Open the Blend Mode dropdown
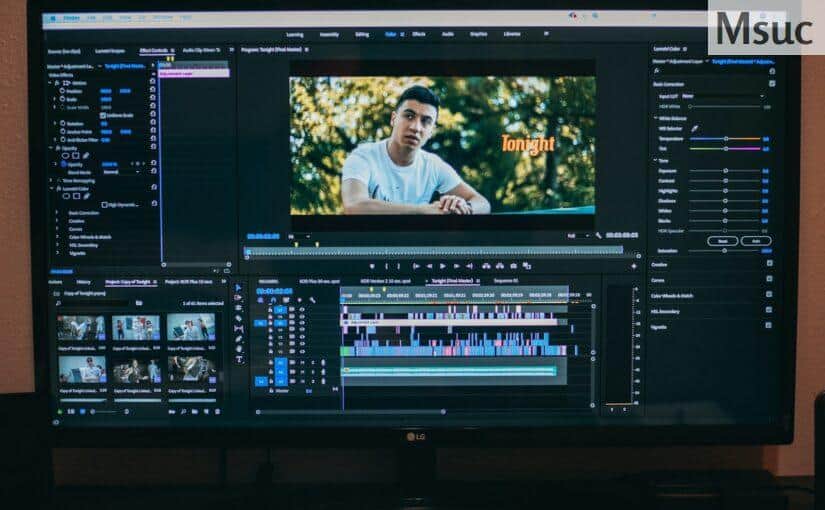825x510 pixels. tap(122, 172)
